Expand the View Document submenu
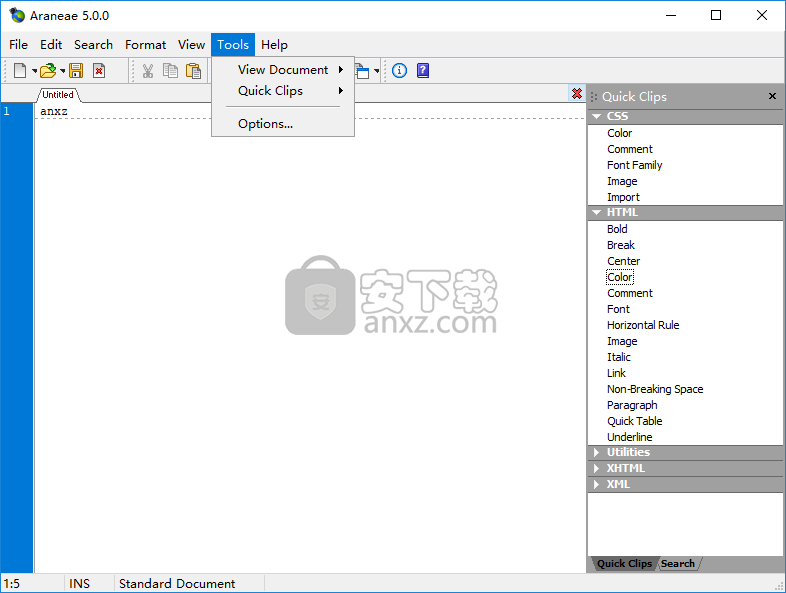Image resolution: width=786 pixels, height=593 pixels. (x=283, y=70)
